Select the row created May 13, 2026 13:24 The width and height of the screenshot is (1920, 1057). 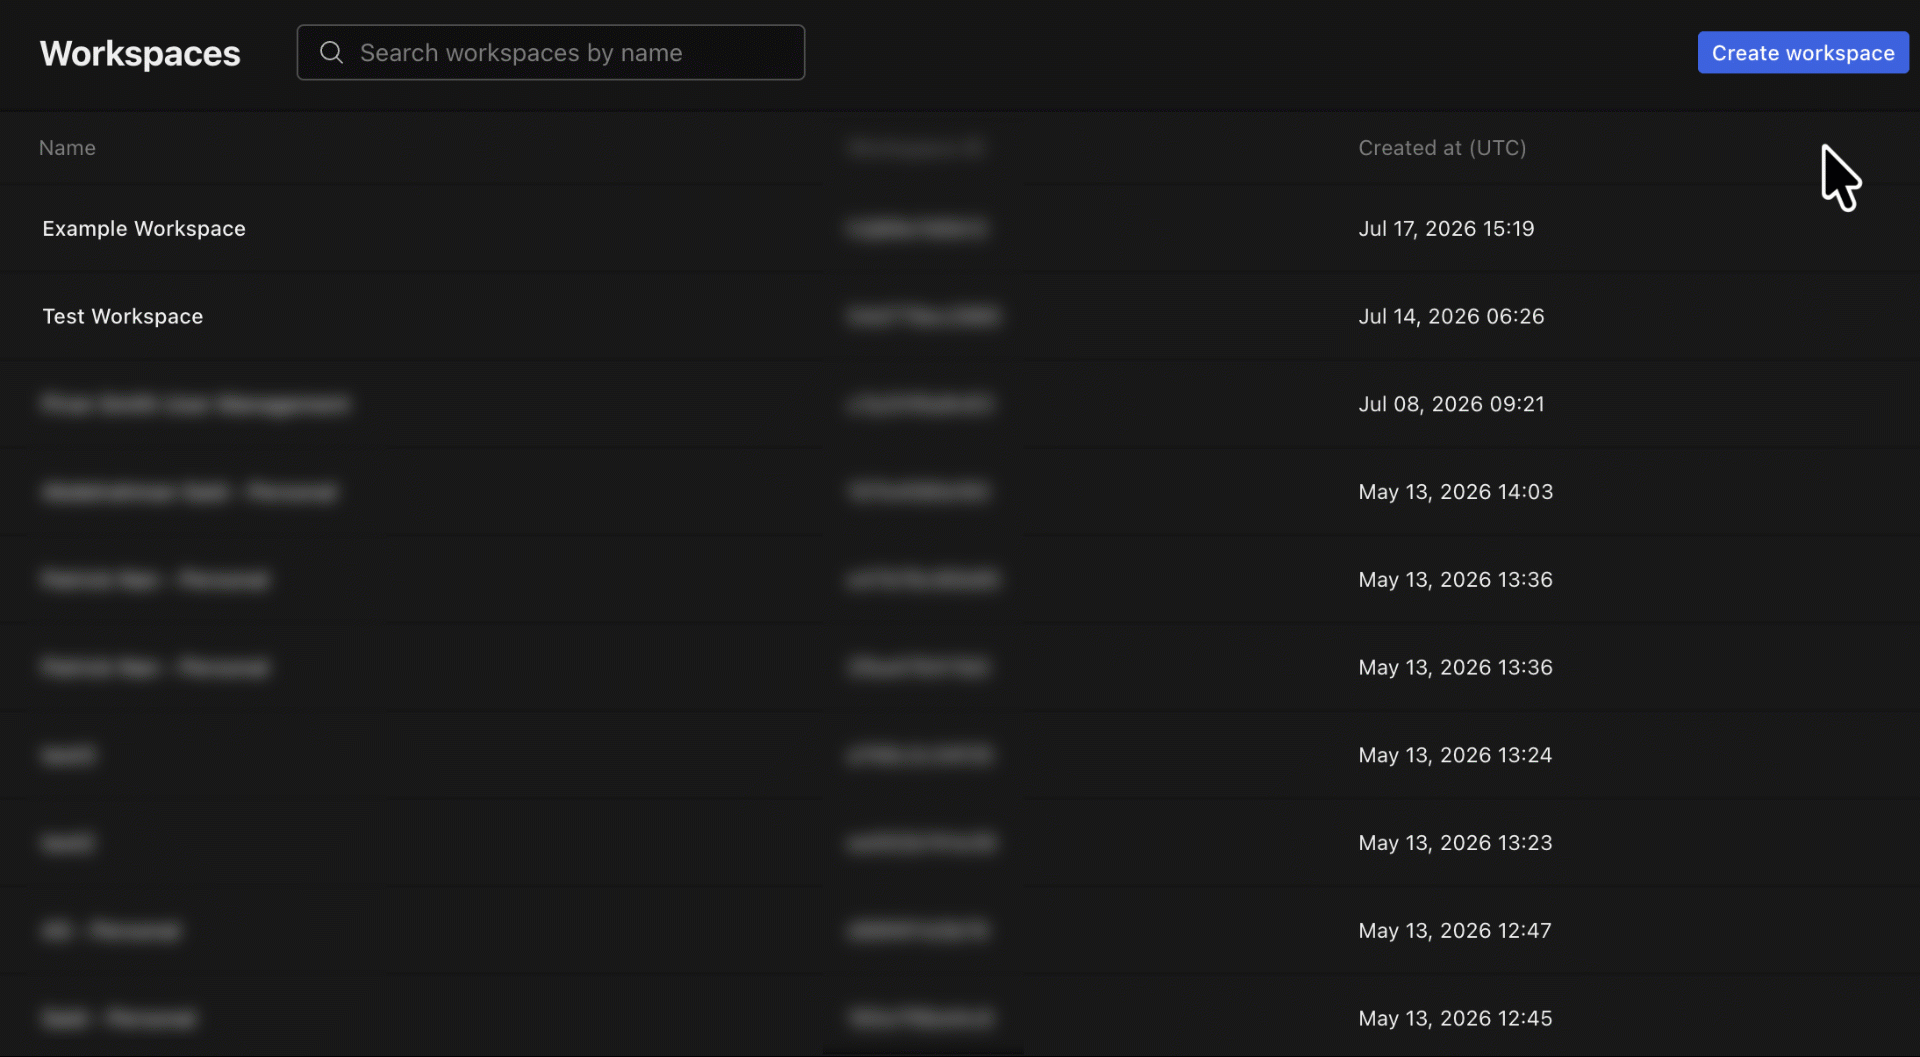click(x=960, y=755)
